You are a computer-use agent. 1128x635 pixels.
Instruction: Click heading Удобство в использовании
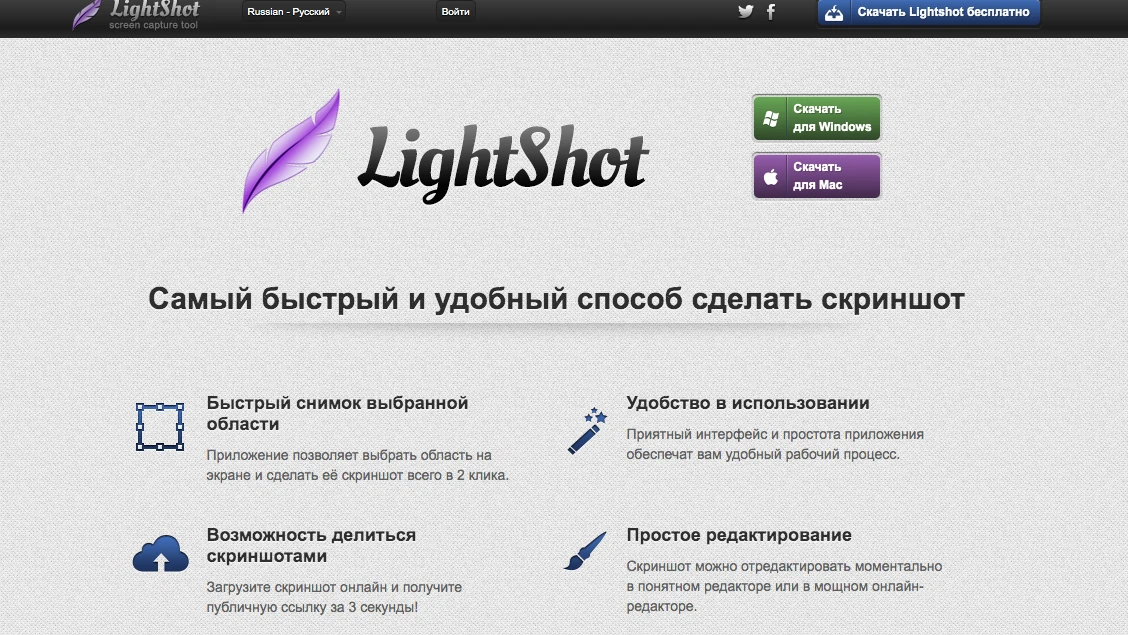click(x=747, y=403)
